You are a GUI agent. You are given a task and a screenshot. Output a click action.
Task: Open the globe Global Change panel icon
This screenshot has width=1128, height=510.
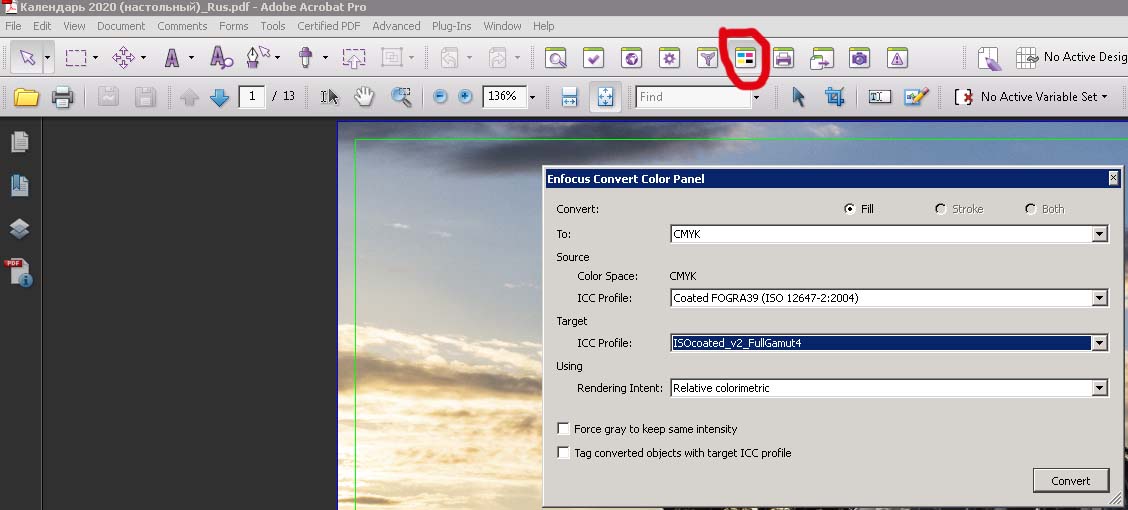(x=632, y=58)
